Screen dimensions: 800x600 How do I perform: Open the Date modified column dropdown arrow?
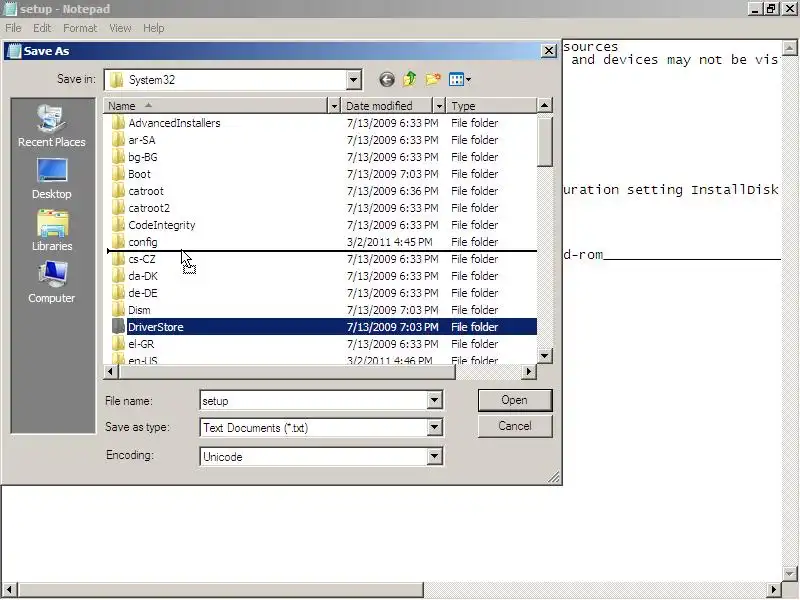[439, 106]
